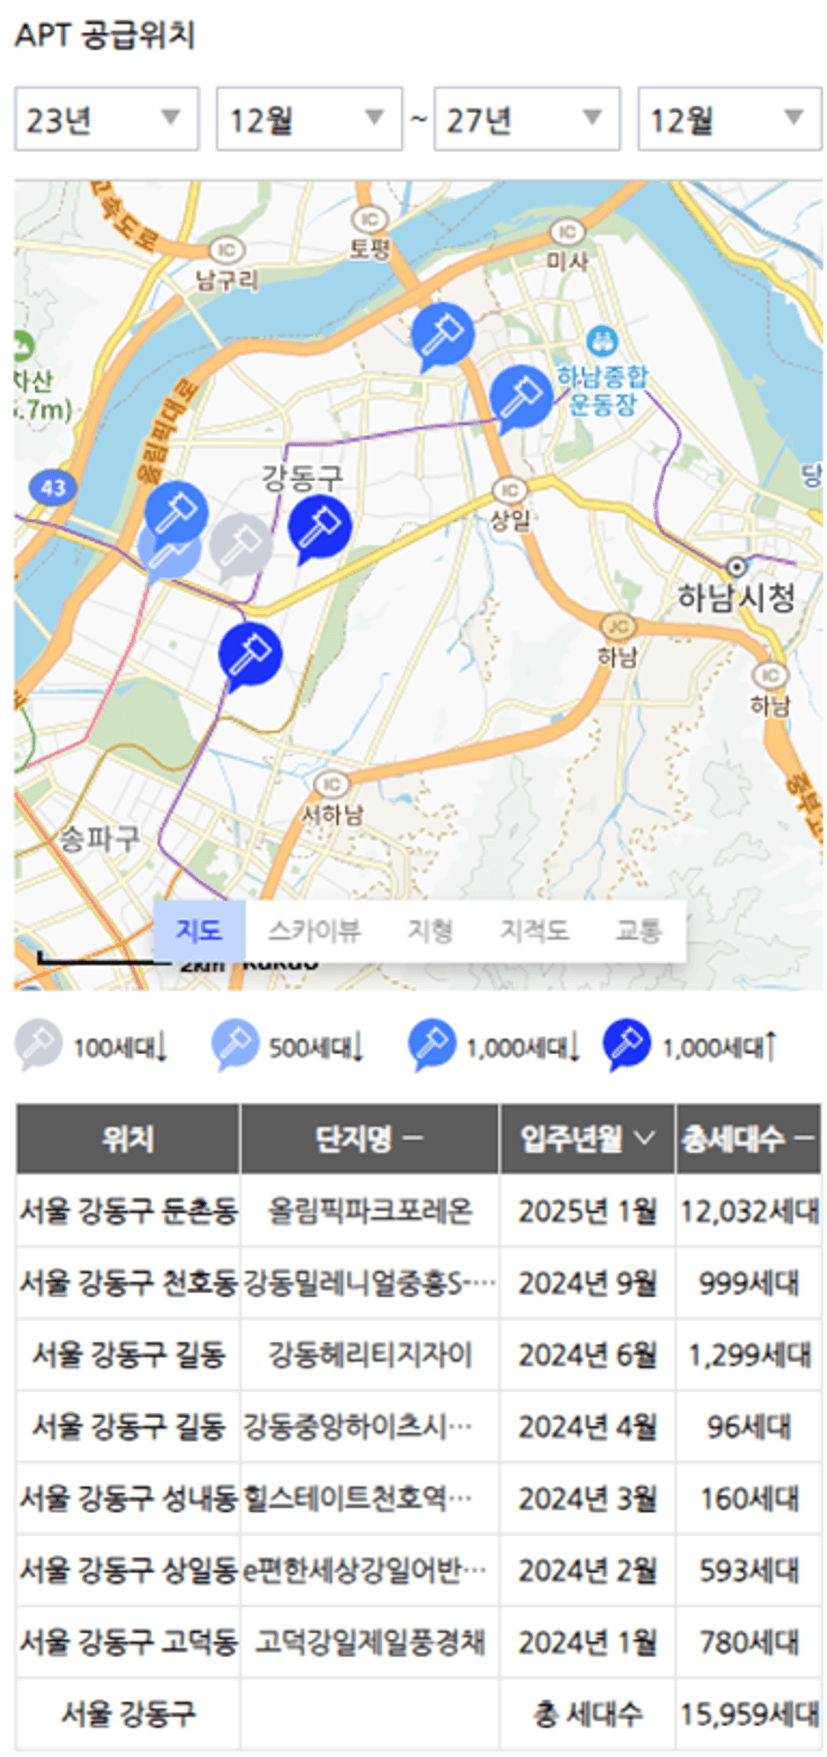
Task: Click the 고덕강일제일풍경채 complex name
Action: coord(370,1643)
